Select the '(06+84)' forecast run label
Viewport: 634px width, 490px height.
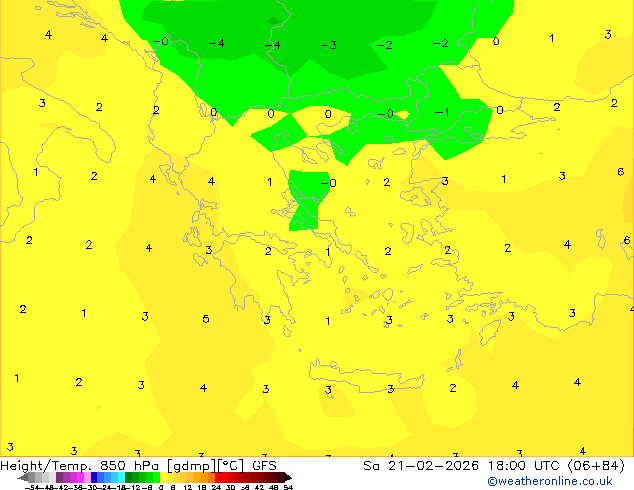(596, 466)
